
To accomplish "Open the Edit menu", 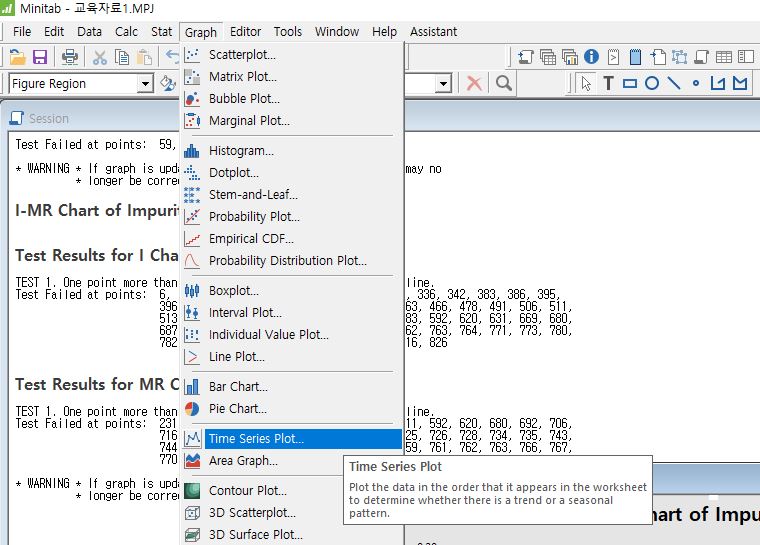I will [x=54, y=32].
